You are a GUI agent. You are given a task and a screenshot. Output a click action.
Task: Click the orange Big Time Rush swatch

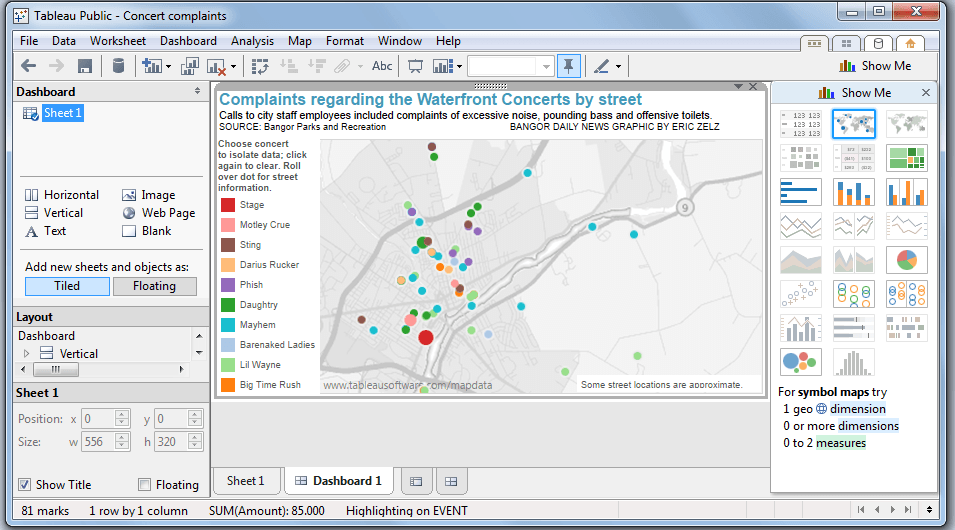click(x=228, y=384)
